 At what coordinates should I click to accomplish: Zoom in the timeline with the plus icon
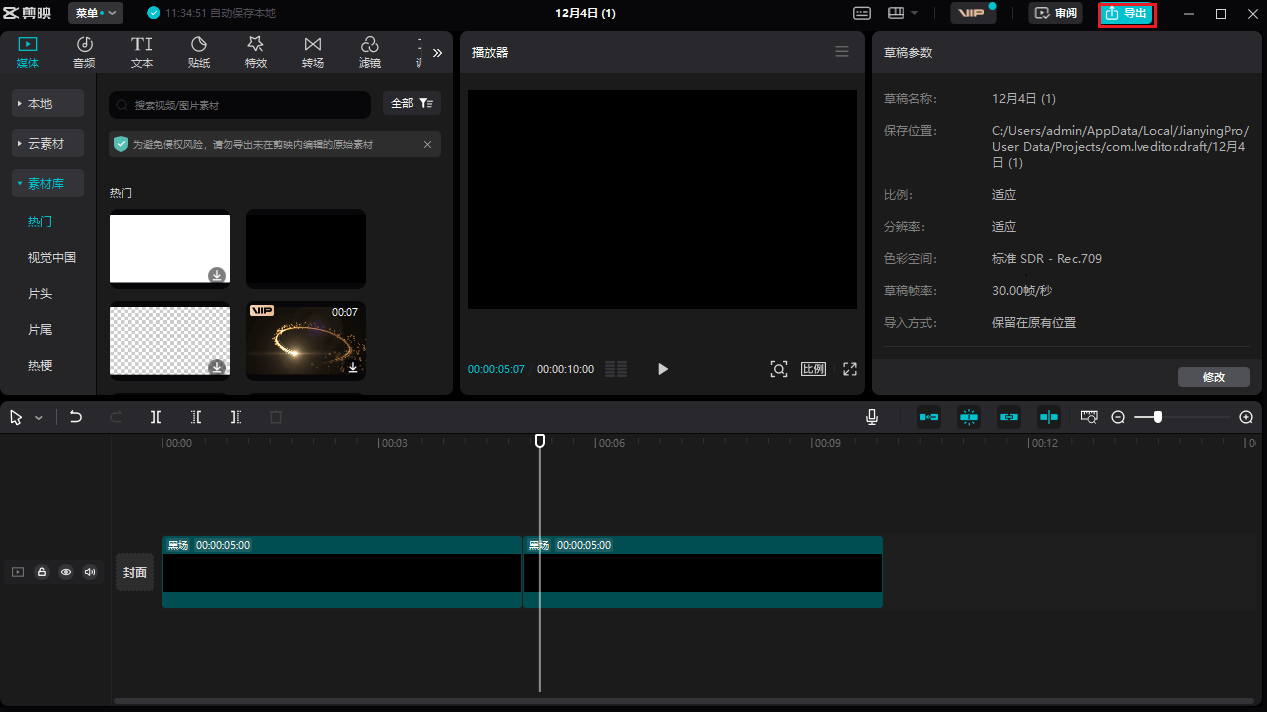1246,417
